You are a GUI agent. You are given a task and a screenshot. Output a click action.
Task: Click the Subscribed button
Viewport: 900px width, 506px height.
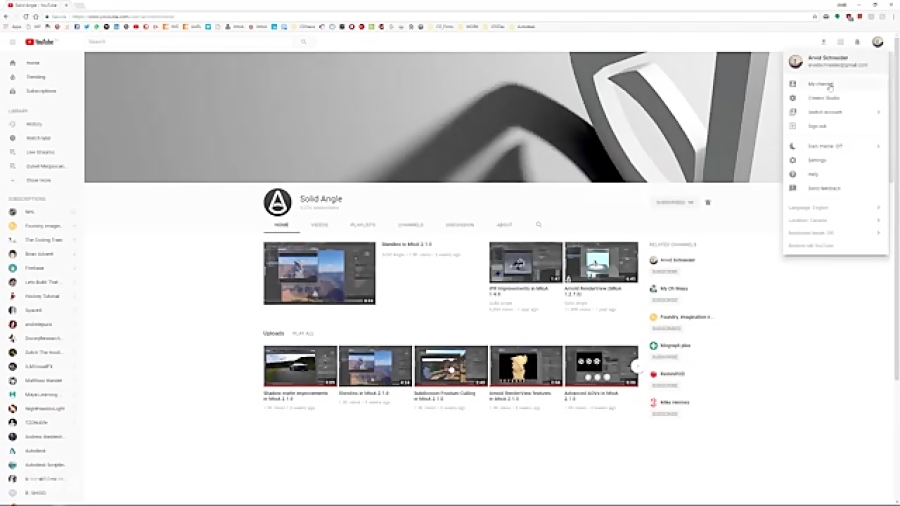[x=674, y=202]
